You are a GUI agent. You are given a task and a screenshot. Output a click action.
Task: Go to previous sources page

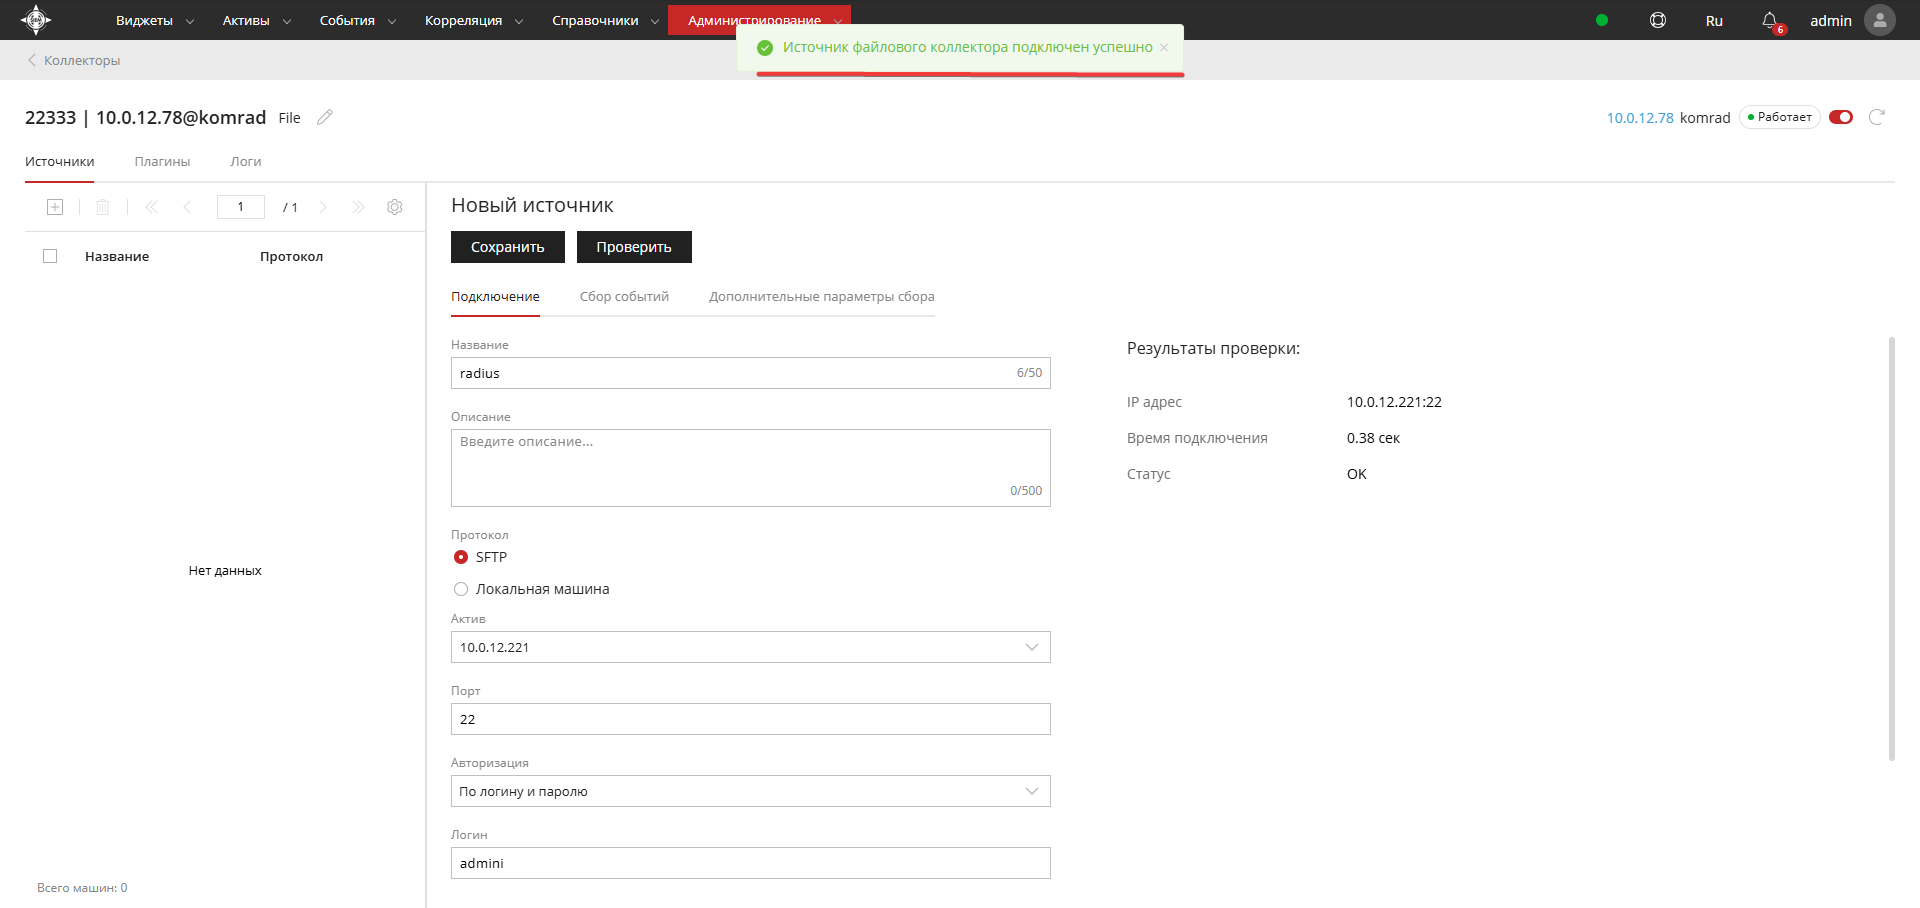point(187,207)
